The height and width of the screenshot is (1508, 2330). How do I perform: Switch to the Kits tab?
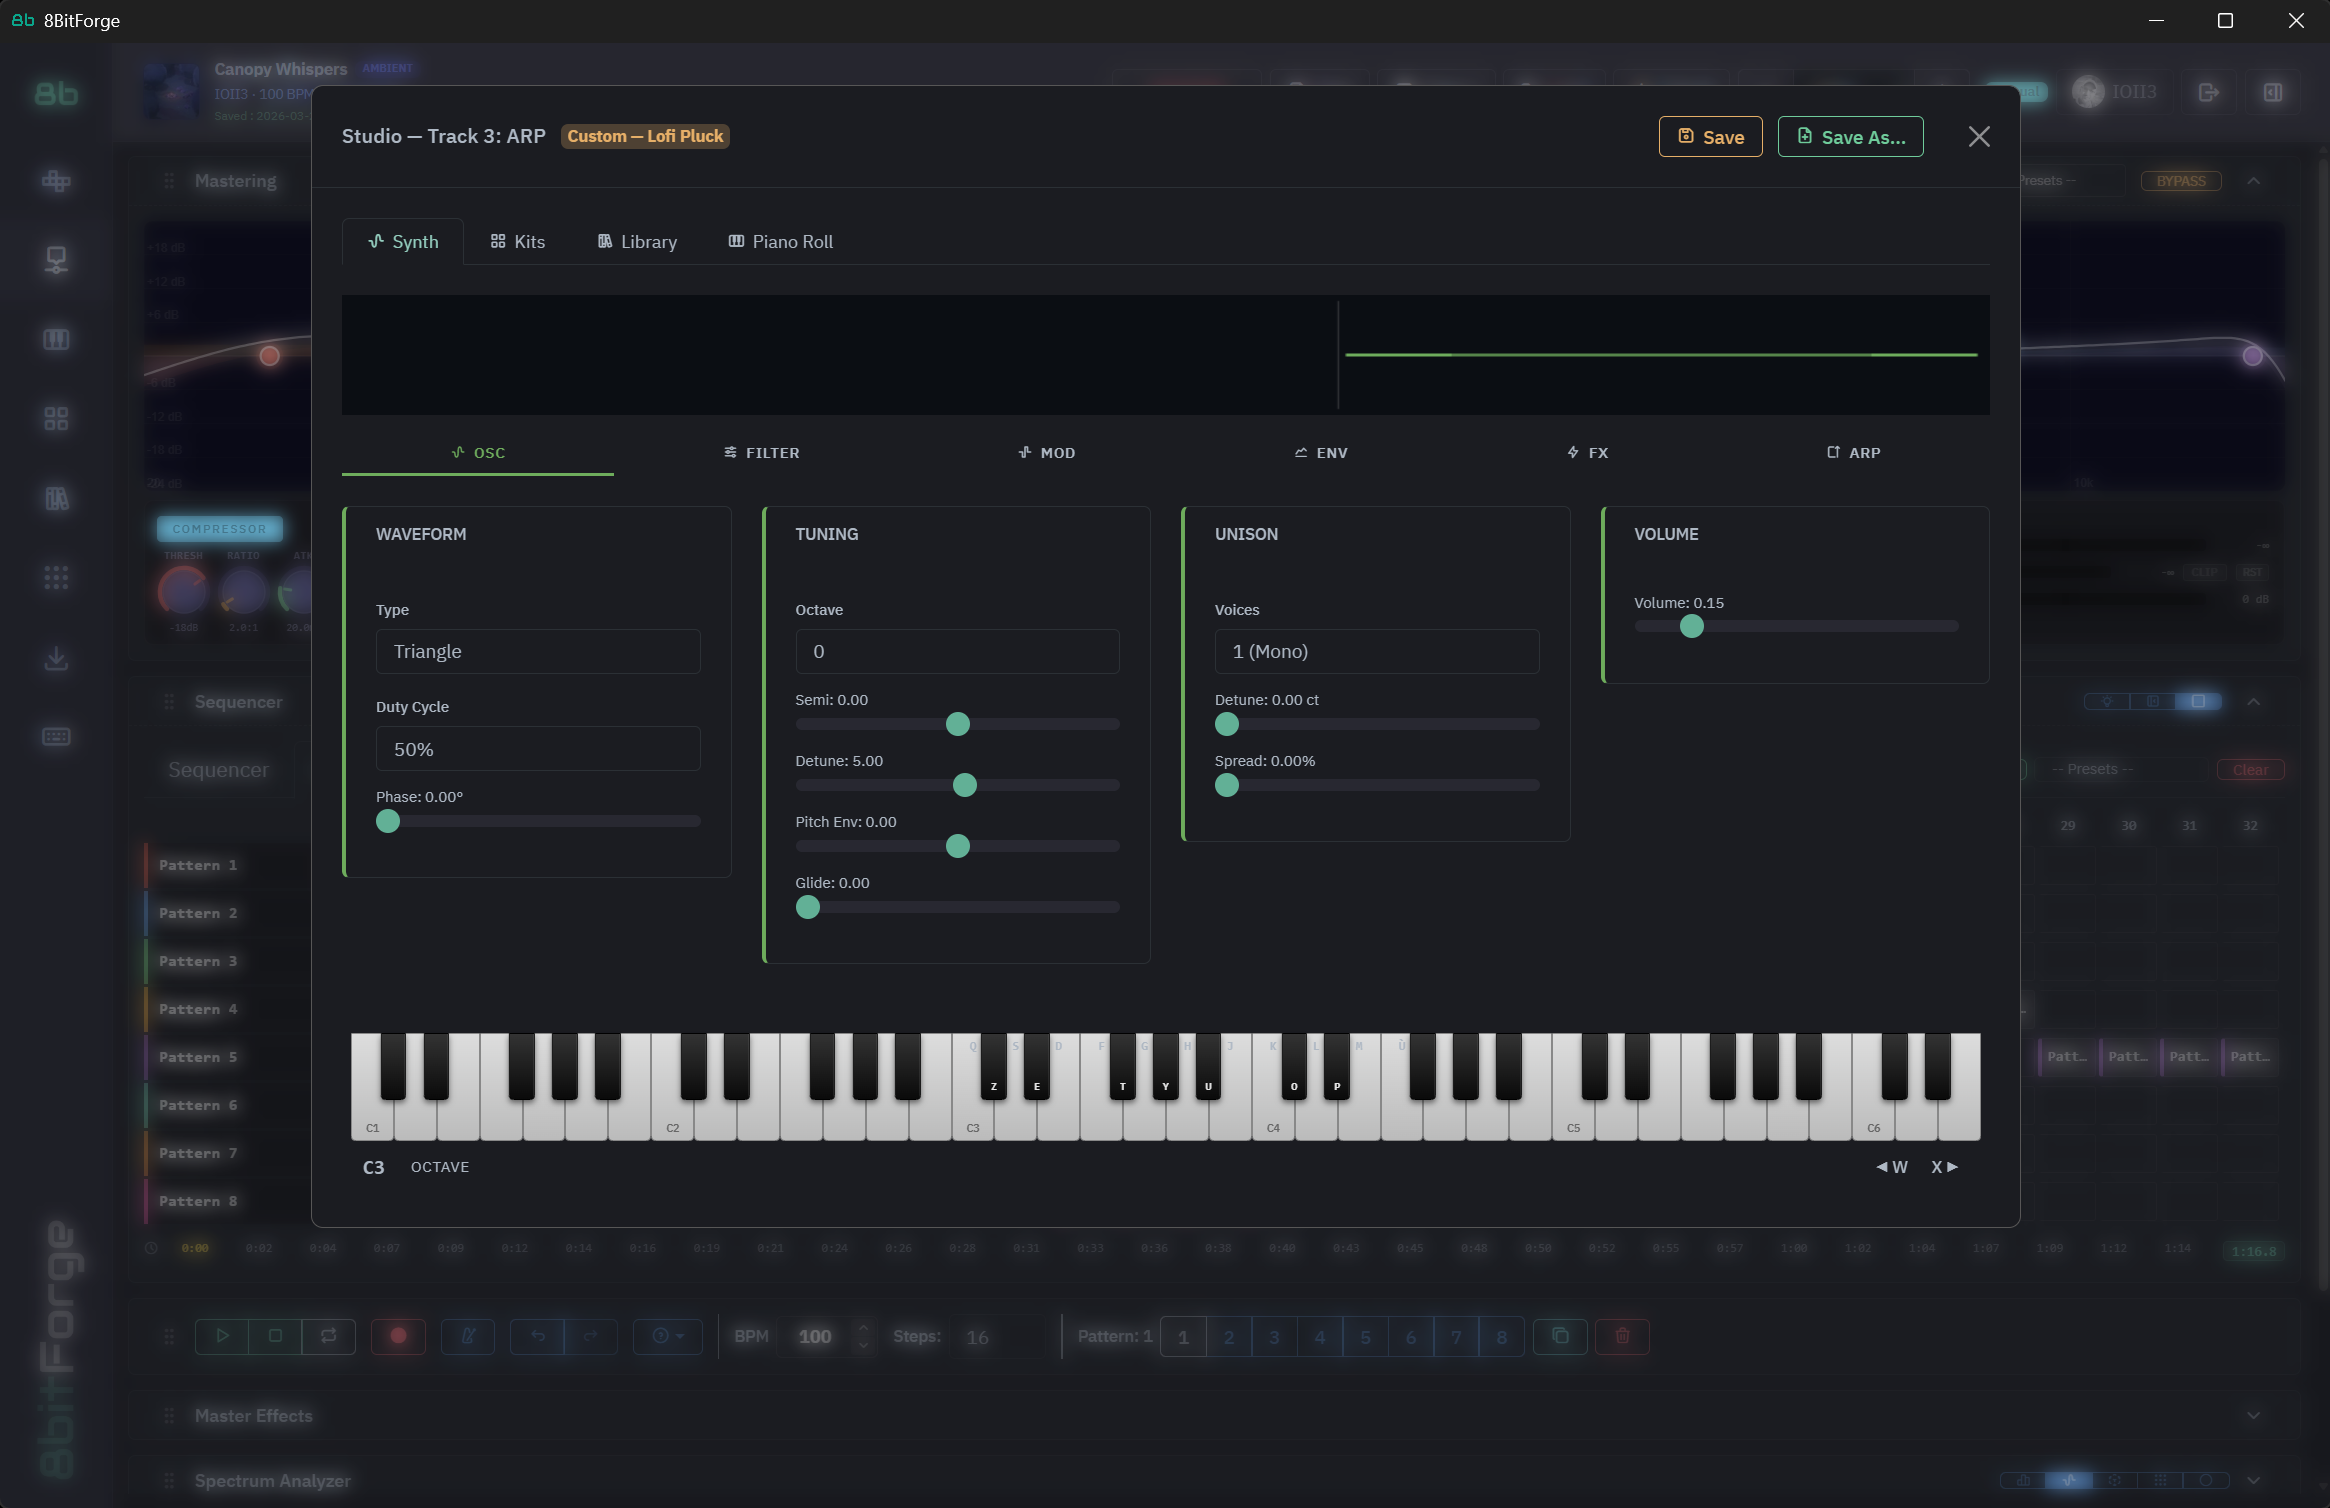[x=517, y=242]
